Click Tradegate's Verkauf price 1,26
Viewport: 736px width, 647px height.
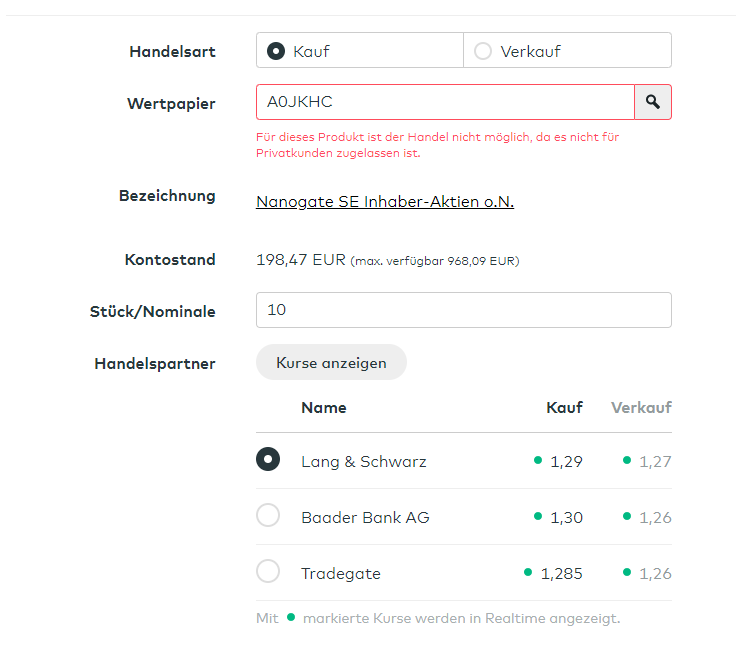pyautogui.click(x=655, y=574)
